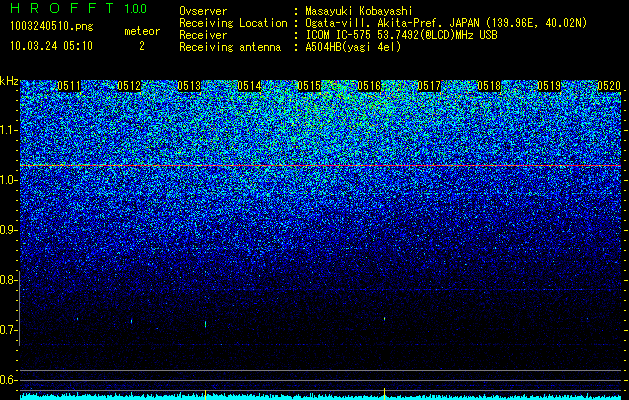The width and height of the screenshot is (629, 400).
Task: Click the Ovserver field label
Action: click(x=203, y=11)
